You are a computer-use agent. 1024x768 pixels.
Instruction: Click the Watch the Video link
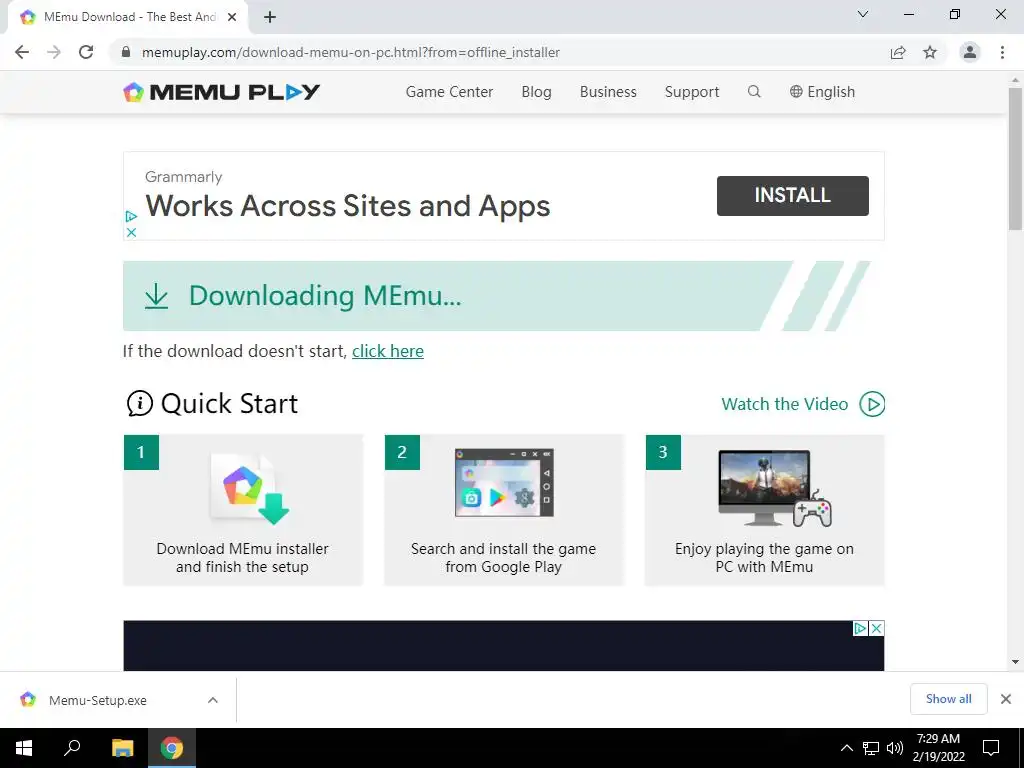(x=784, y=404)
